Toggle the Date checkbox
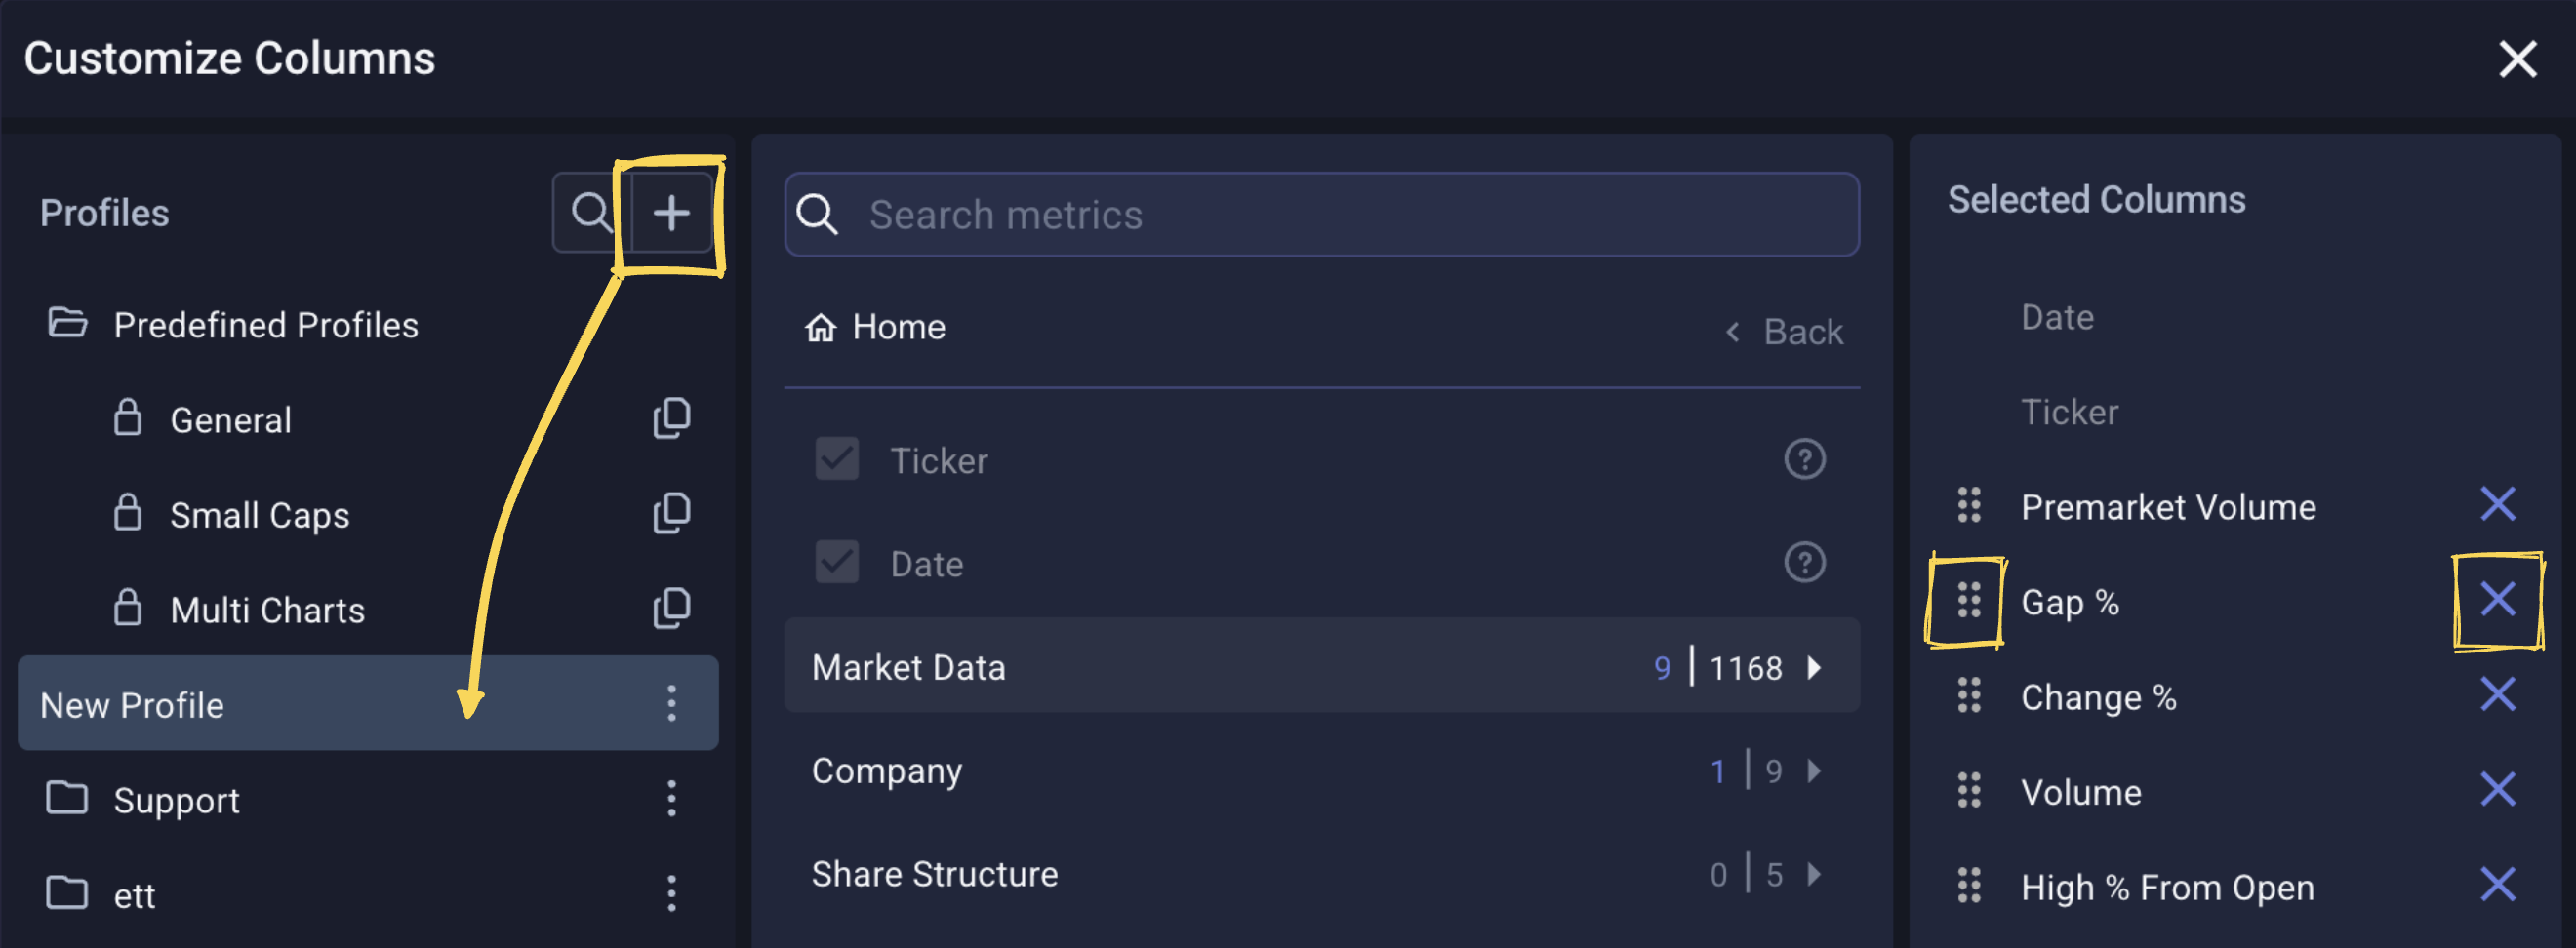The image size is (2576, 948). pyautogui.click(x=836, y=563)
